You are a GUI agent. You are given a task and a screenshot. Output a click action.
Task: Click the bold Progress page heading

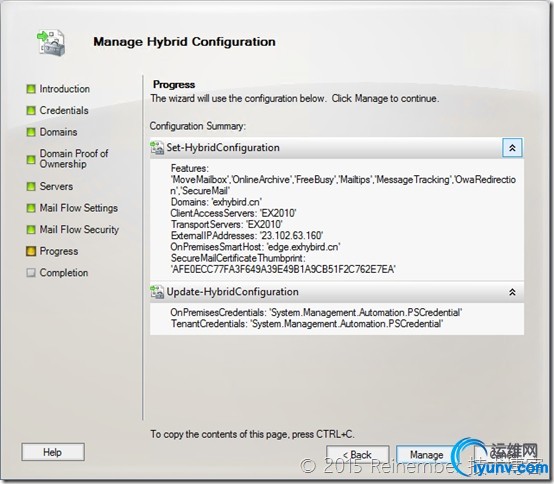(174, 85)
